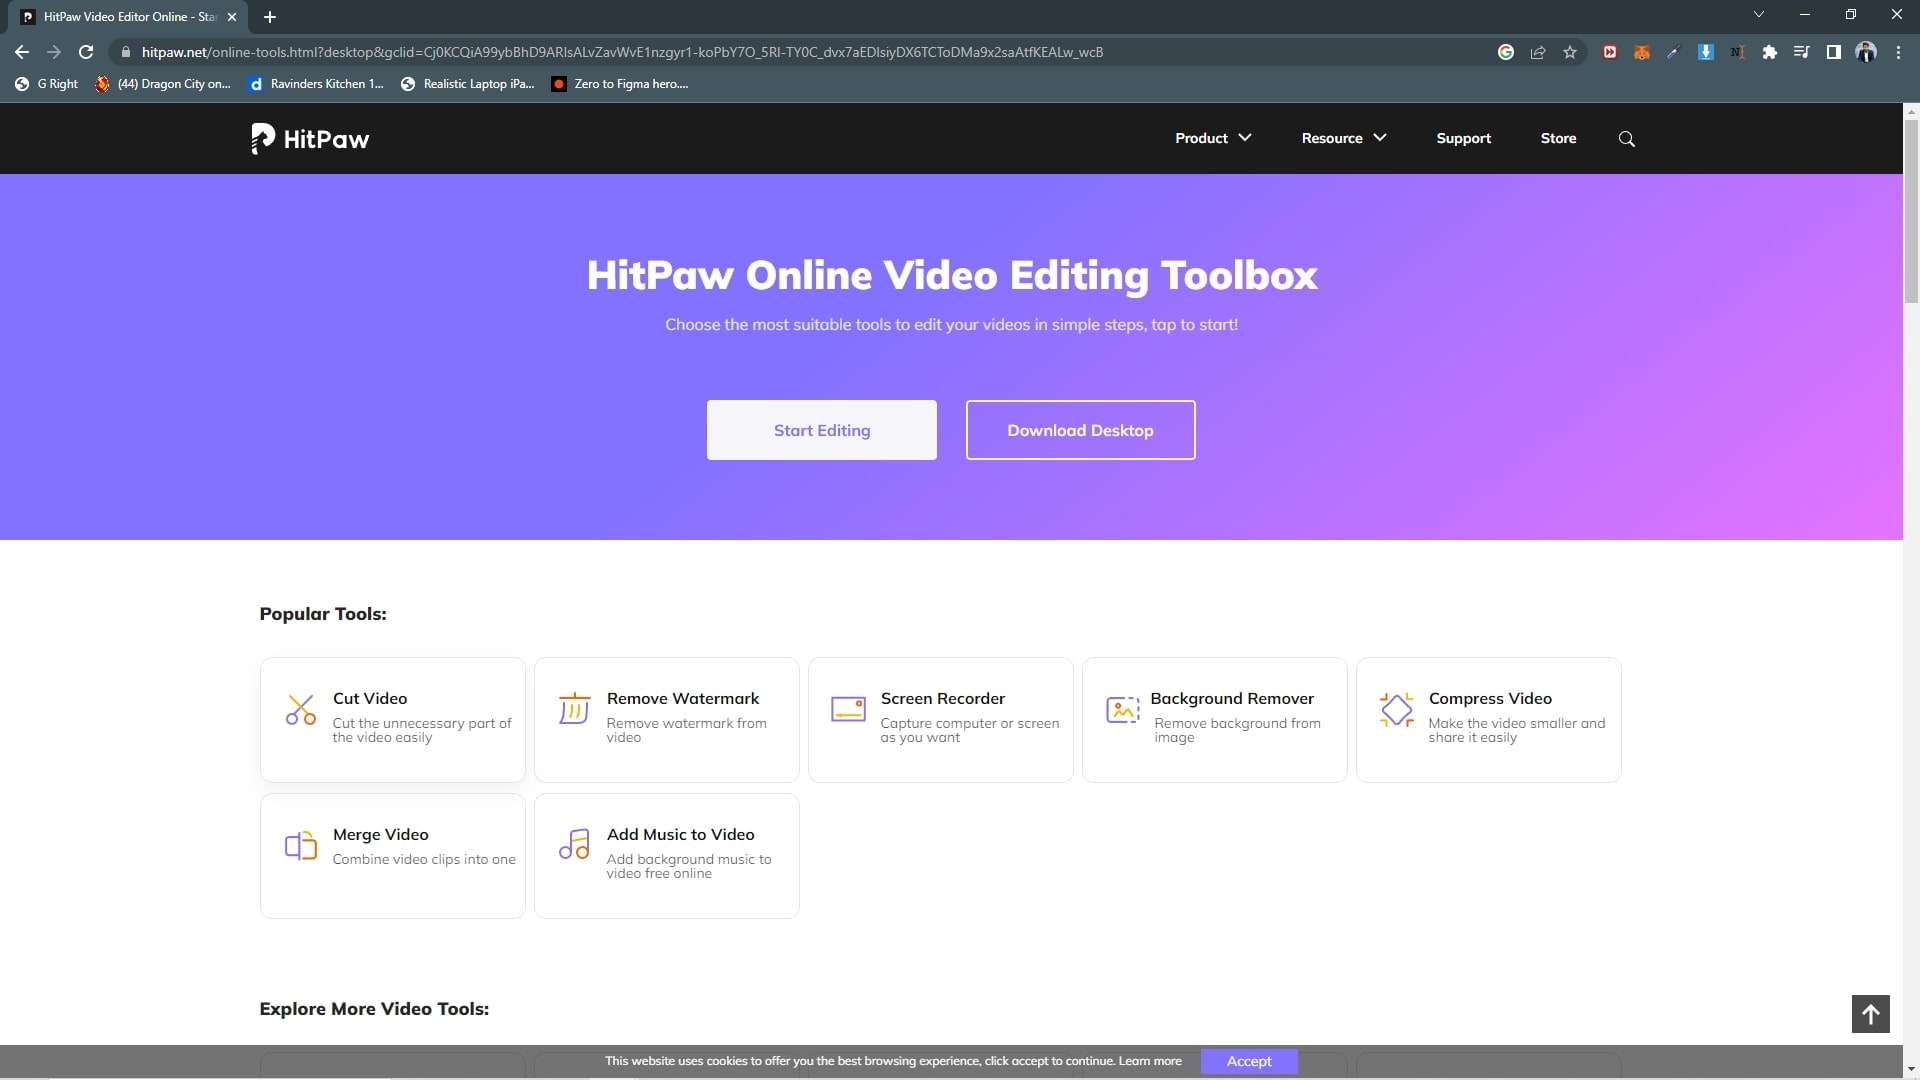Screen dimensions: 1920x1080
Task: Click the Start Editing button
Action: [821, 430]
